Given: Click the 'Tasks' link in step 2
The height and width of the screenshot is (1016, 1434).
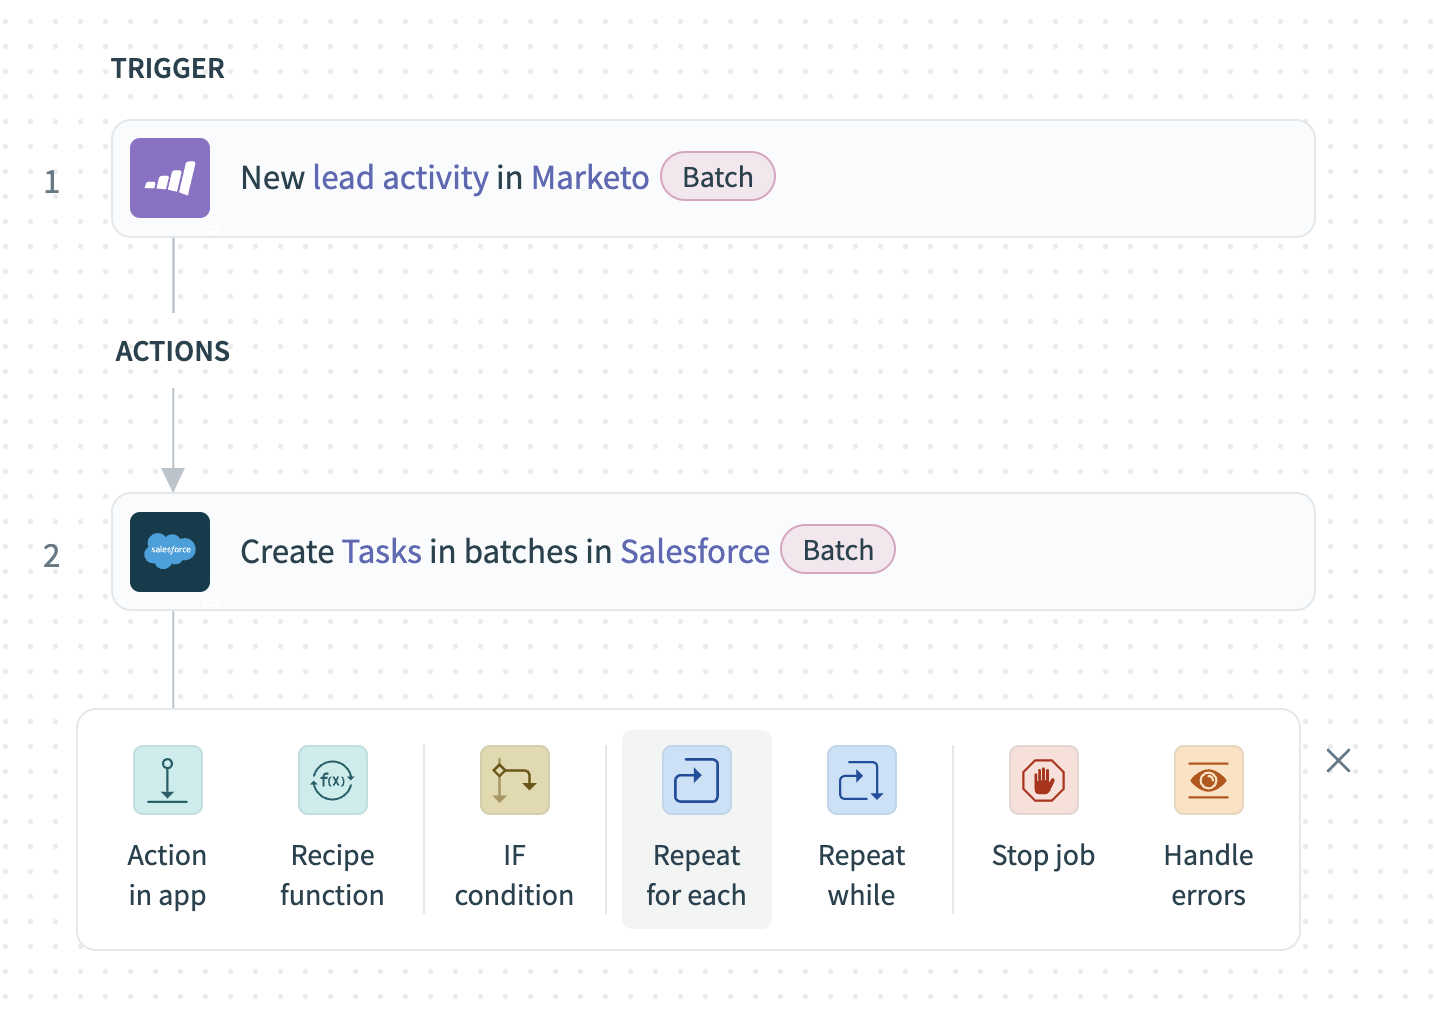Looking at the screenshot, I should 382,552.
